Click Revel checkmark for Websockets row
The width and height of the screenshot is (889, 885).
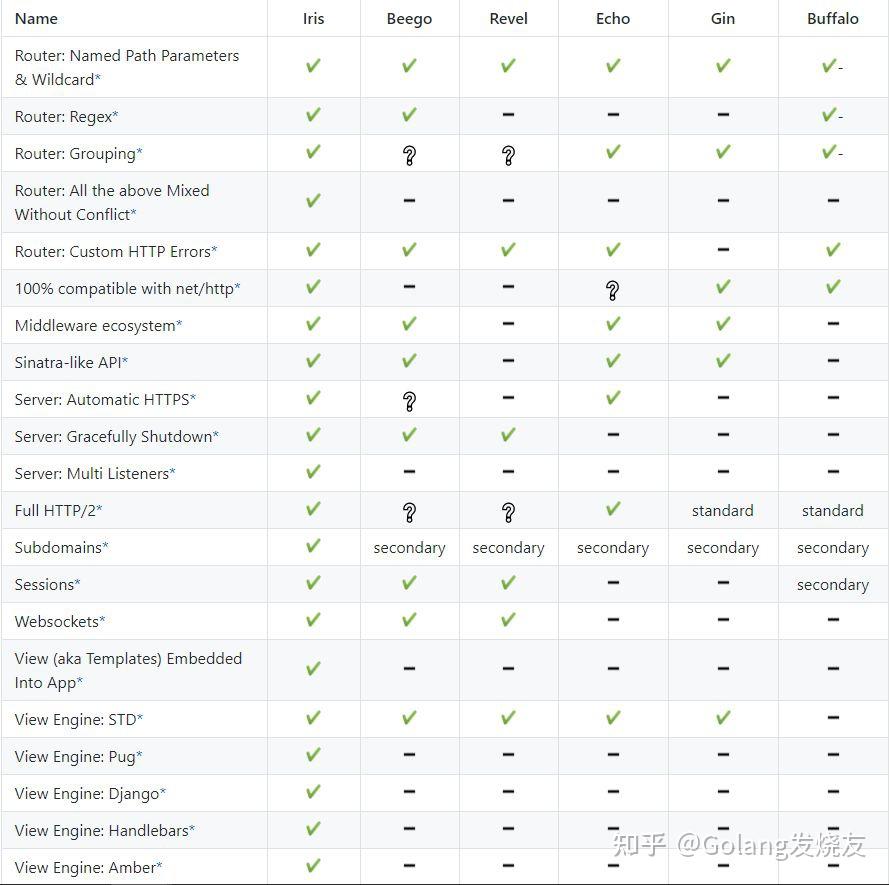click(508, 620)
